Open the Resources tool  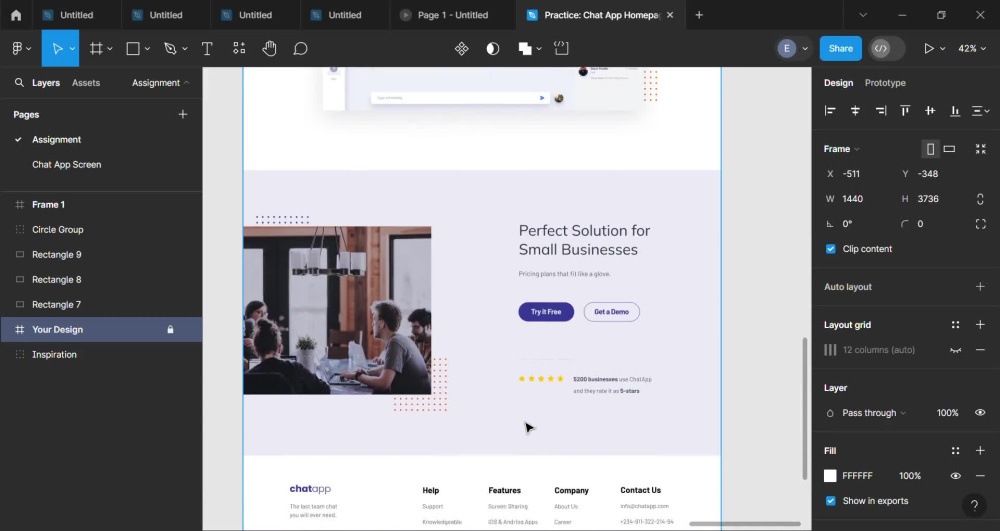click(239, 48)
